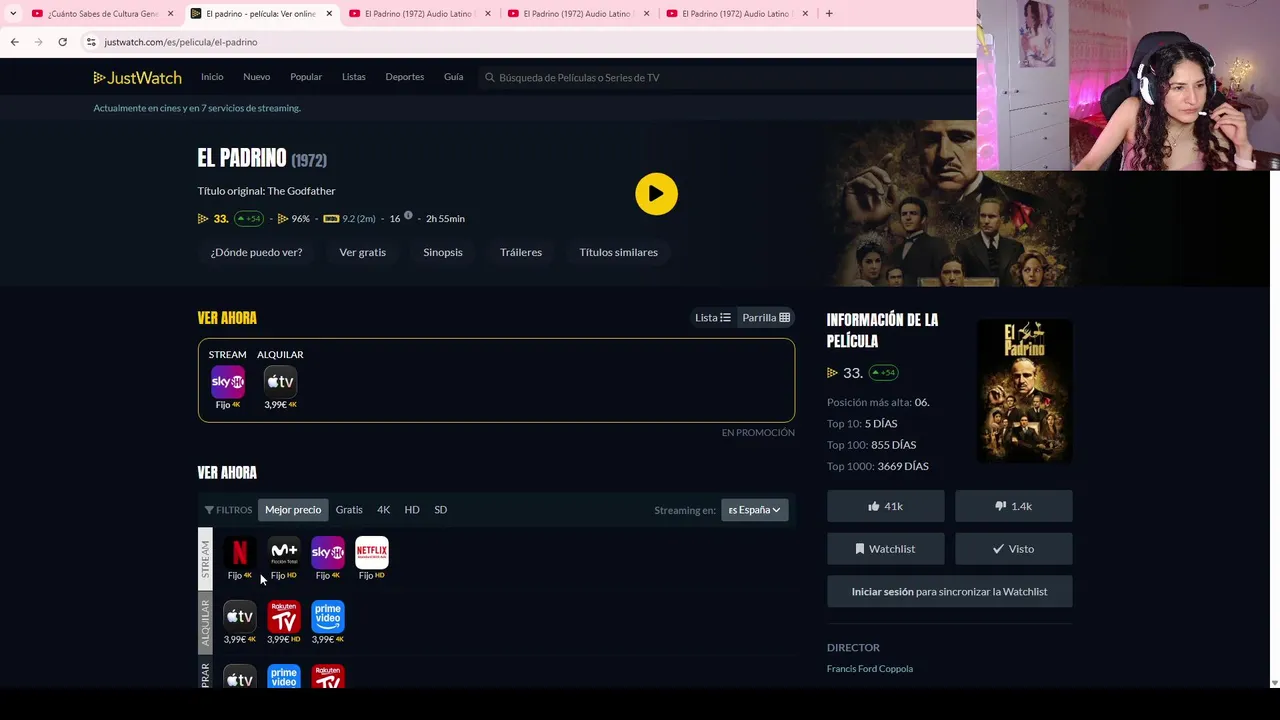Jump to Ver gratis section
The width and height of the screenshot is (1280, 720).
click(x=363, y=252)
